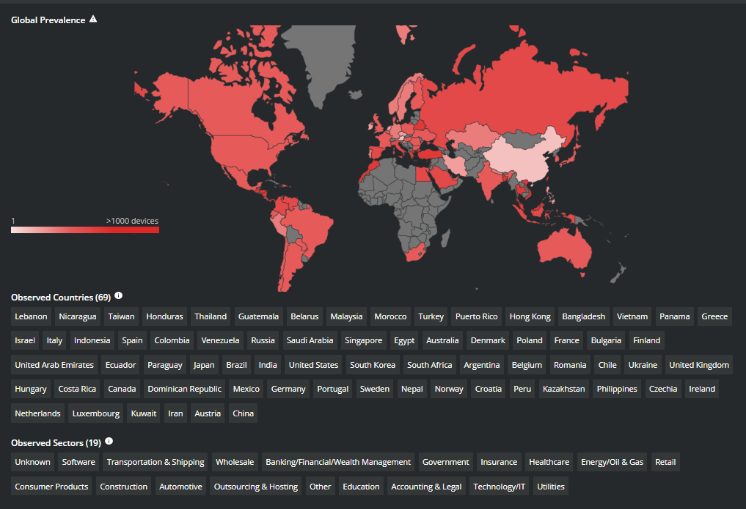Click the Puerto Rico tag
Screen dimensions: 746x509
click(x=476, y=316)
